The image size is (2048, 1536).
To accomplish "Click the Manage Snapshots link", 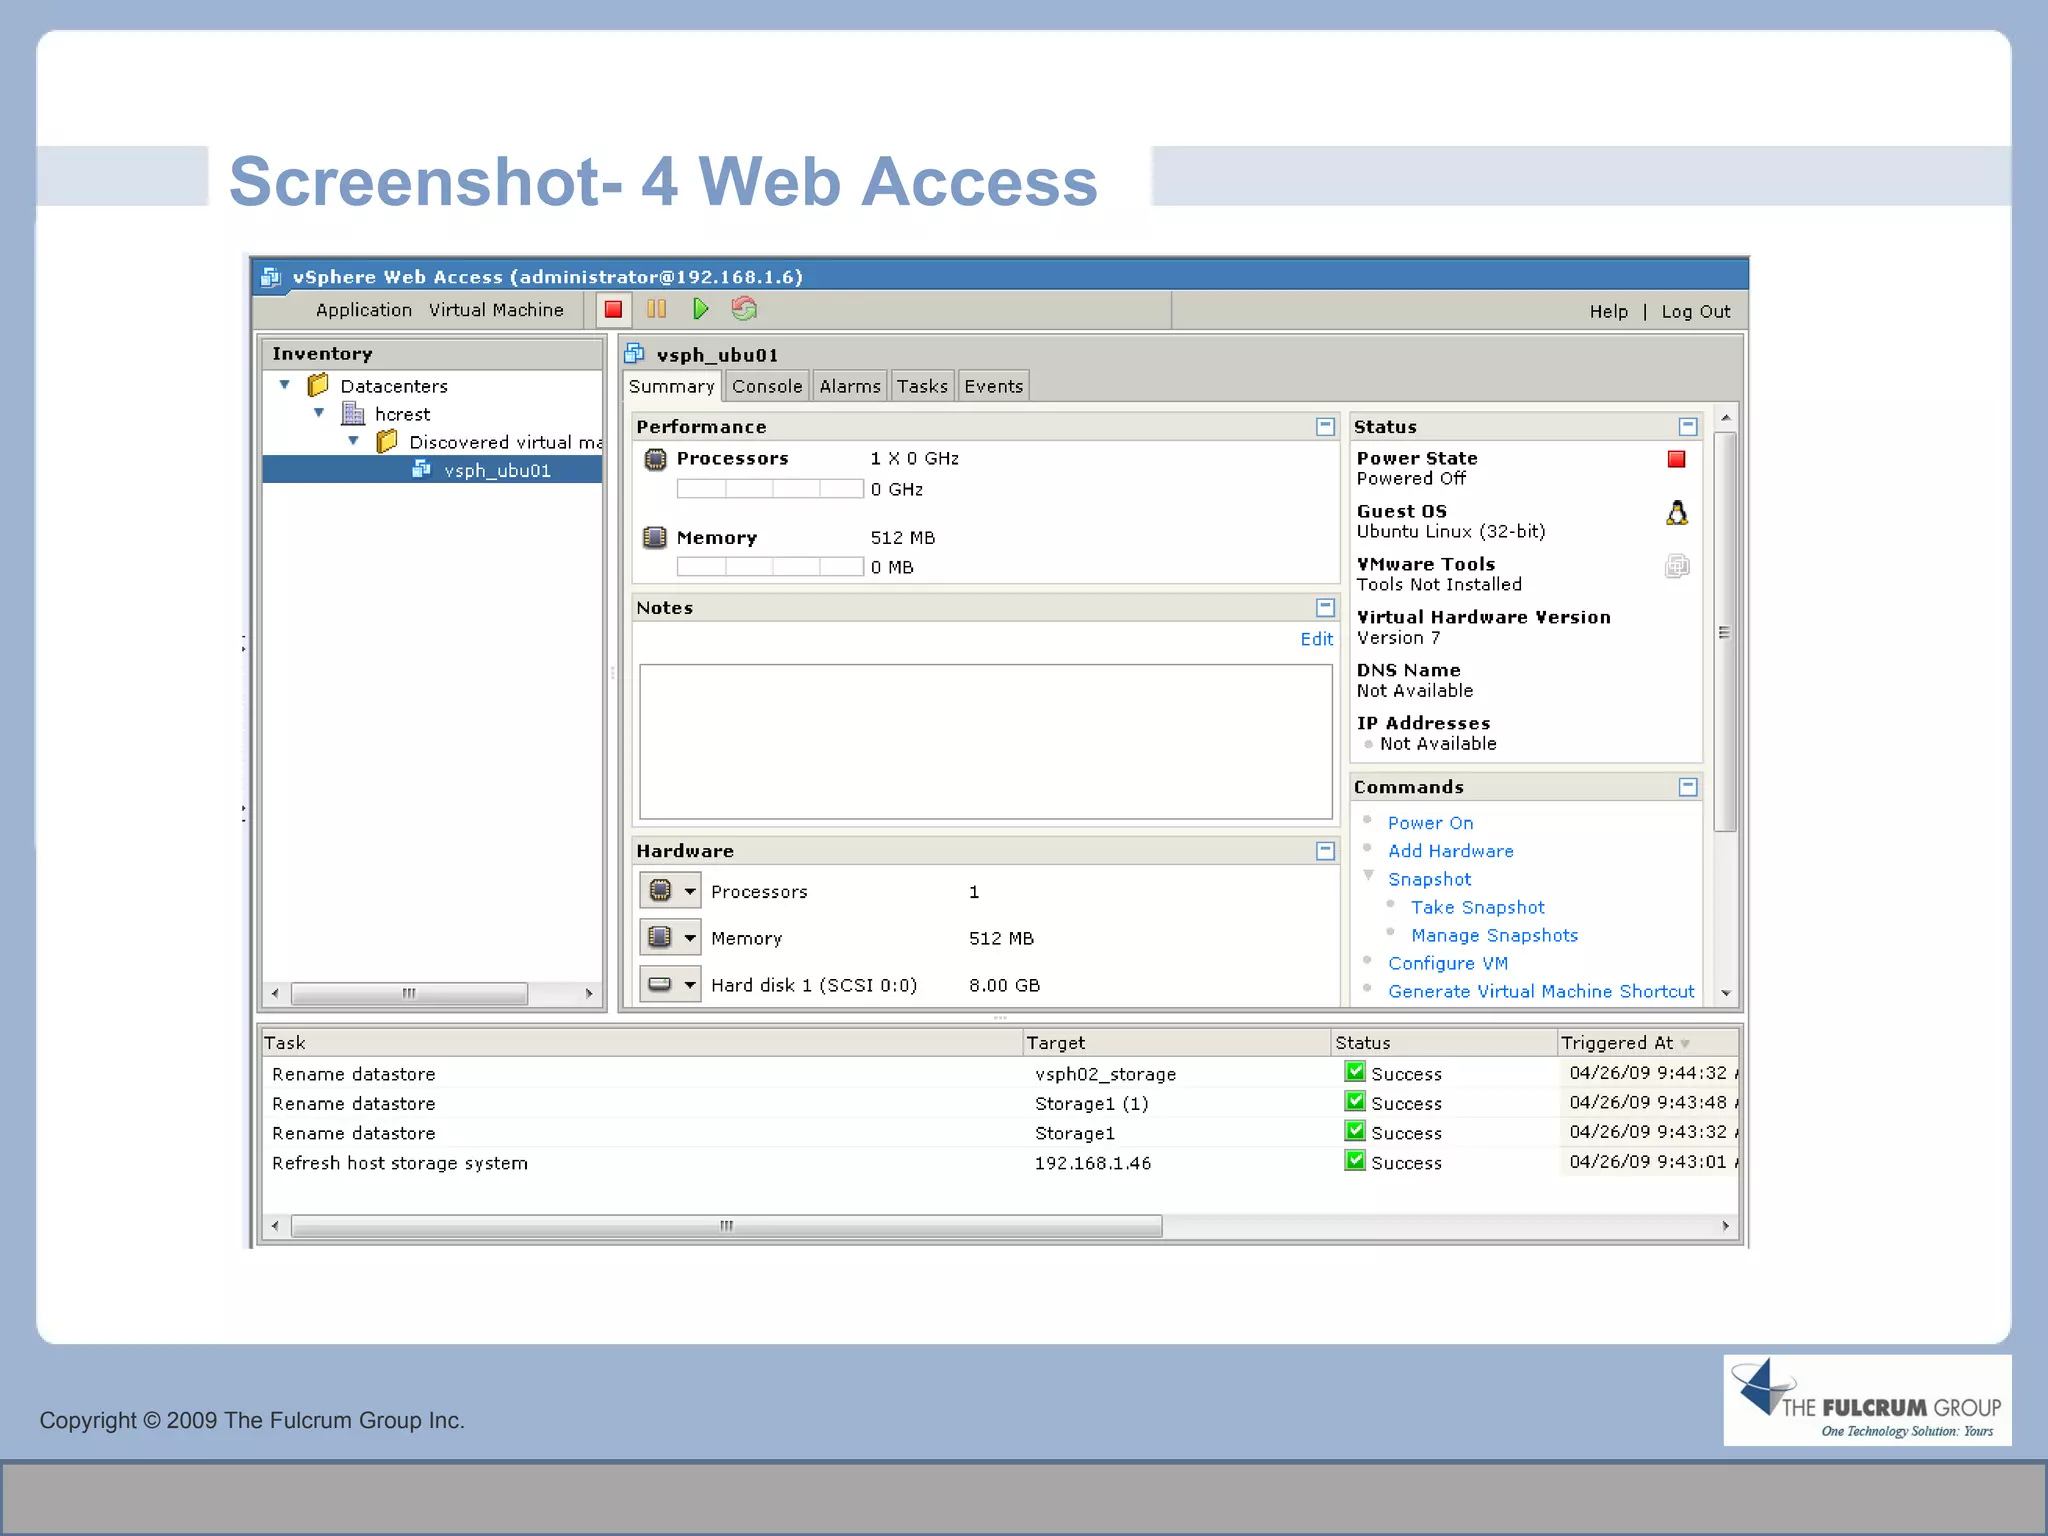I will click(x=1495, y=935).
